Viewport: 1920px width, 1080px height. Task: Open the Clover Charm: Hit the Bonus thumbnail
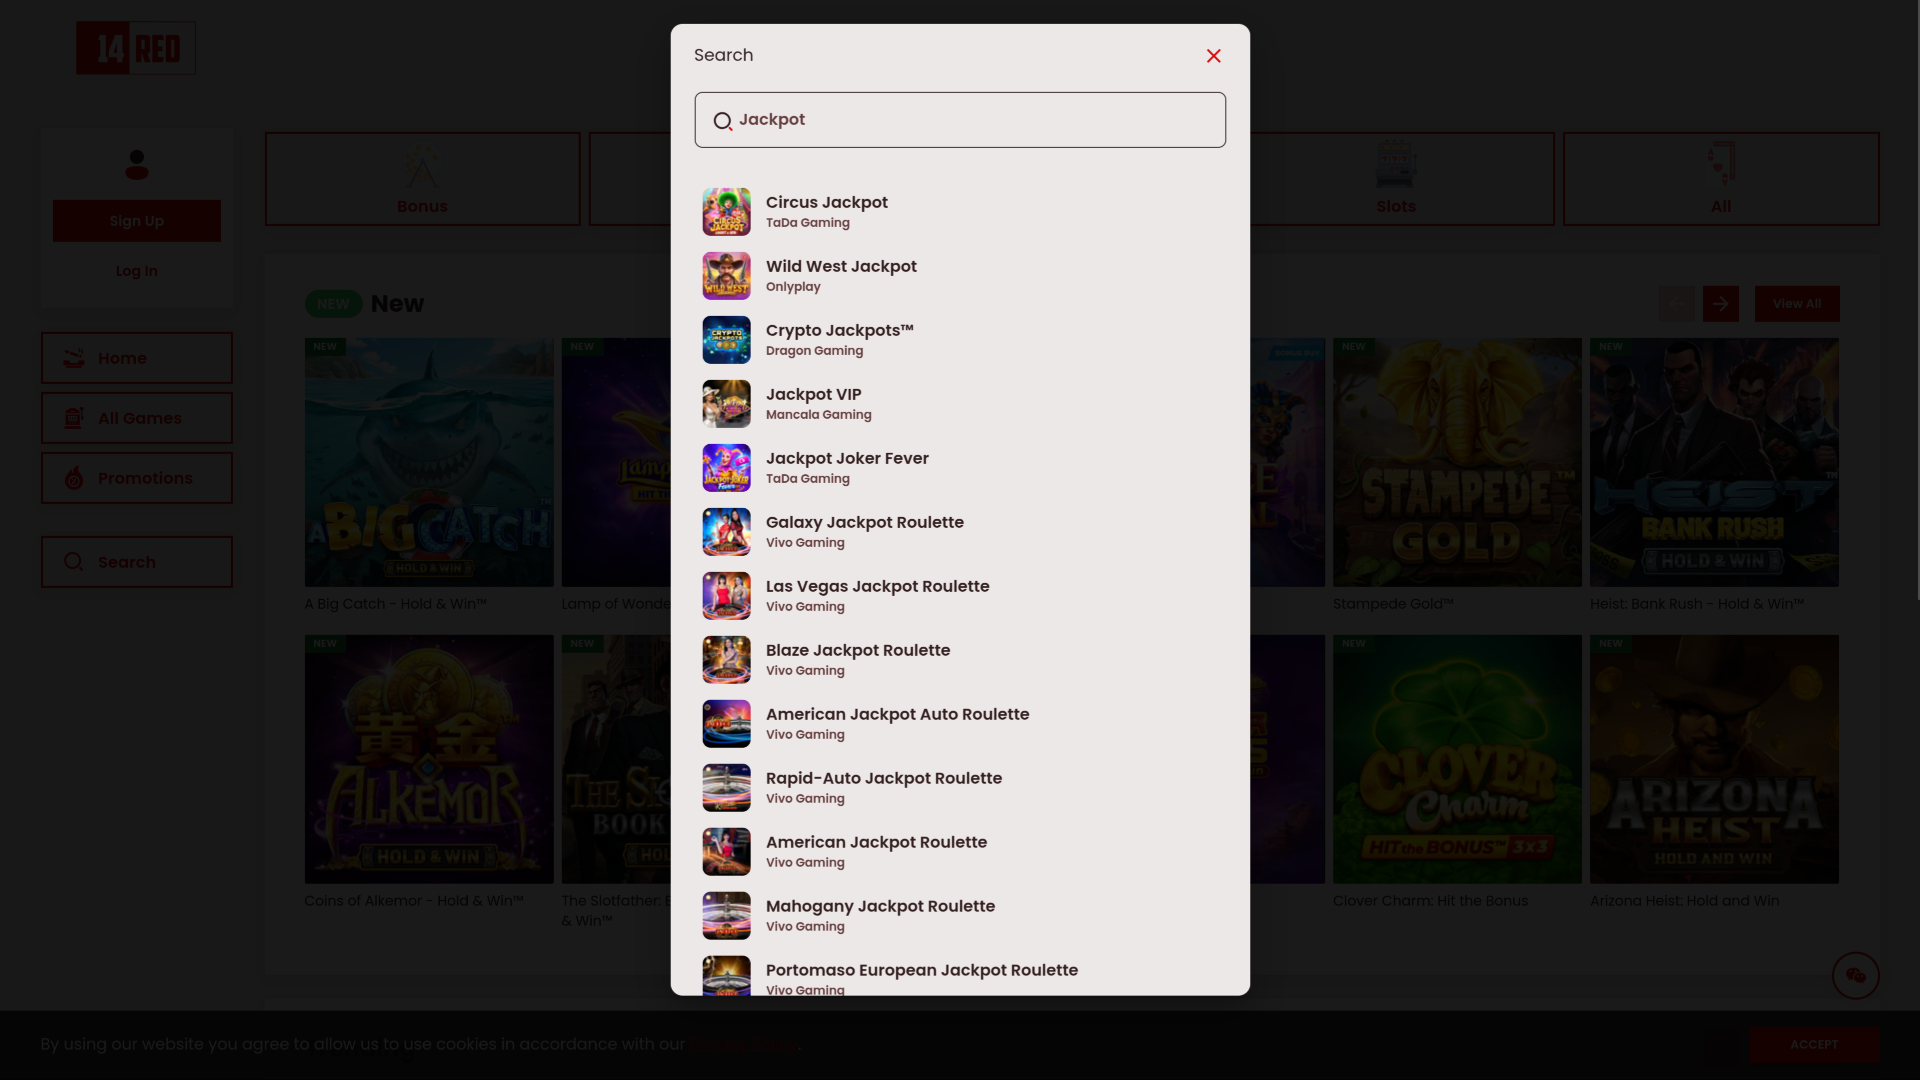pos(1456,758)
